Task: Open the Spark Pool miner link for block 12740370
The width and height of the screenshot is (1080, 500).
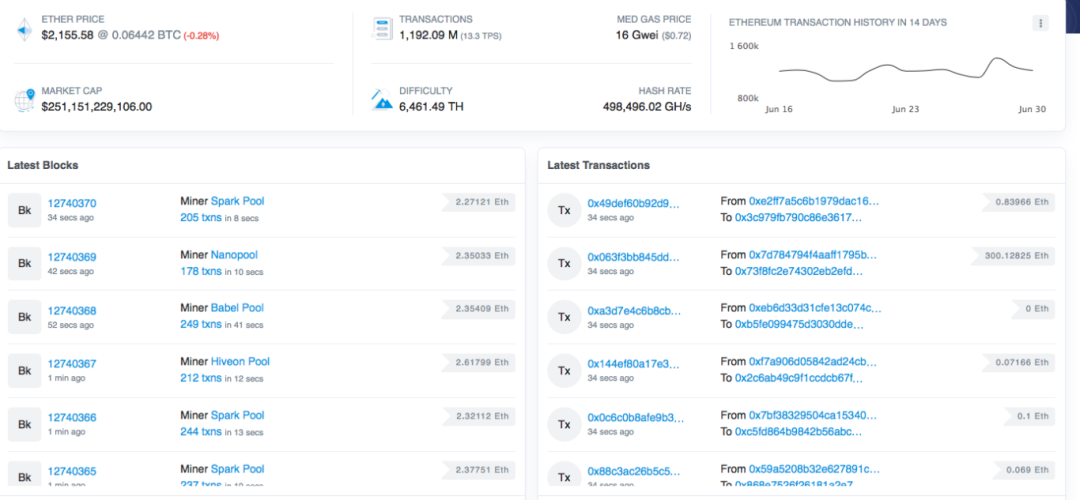Action: 237,201
